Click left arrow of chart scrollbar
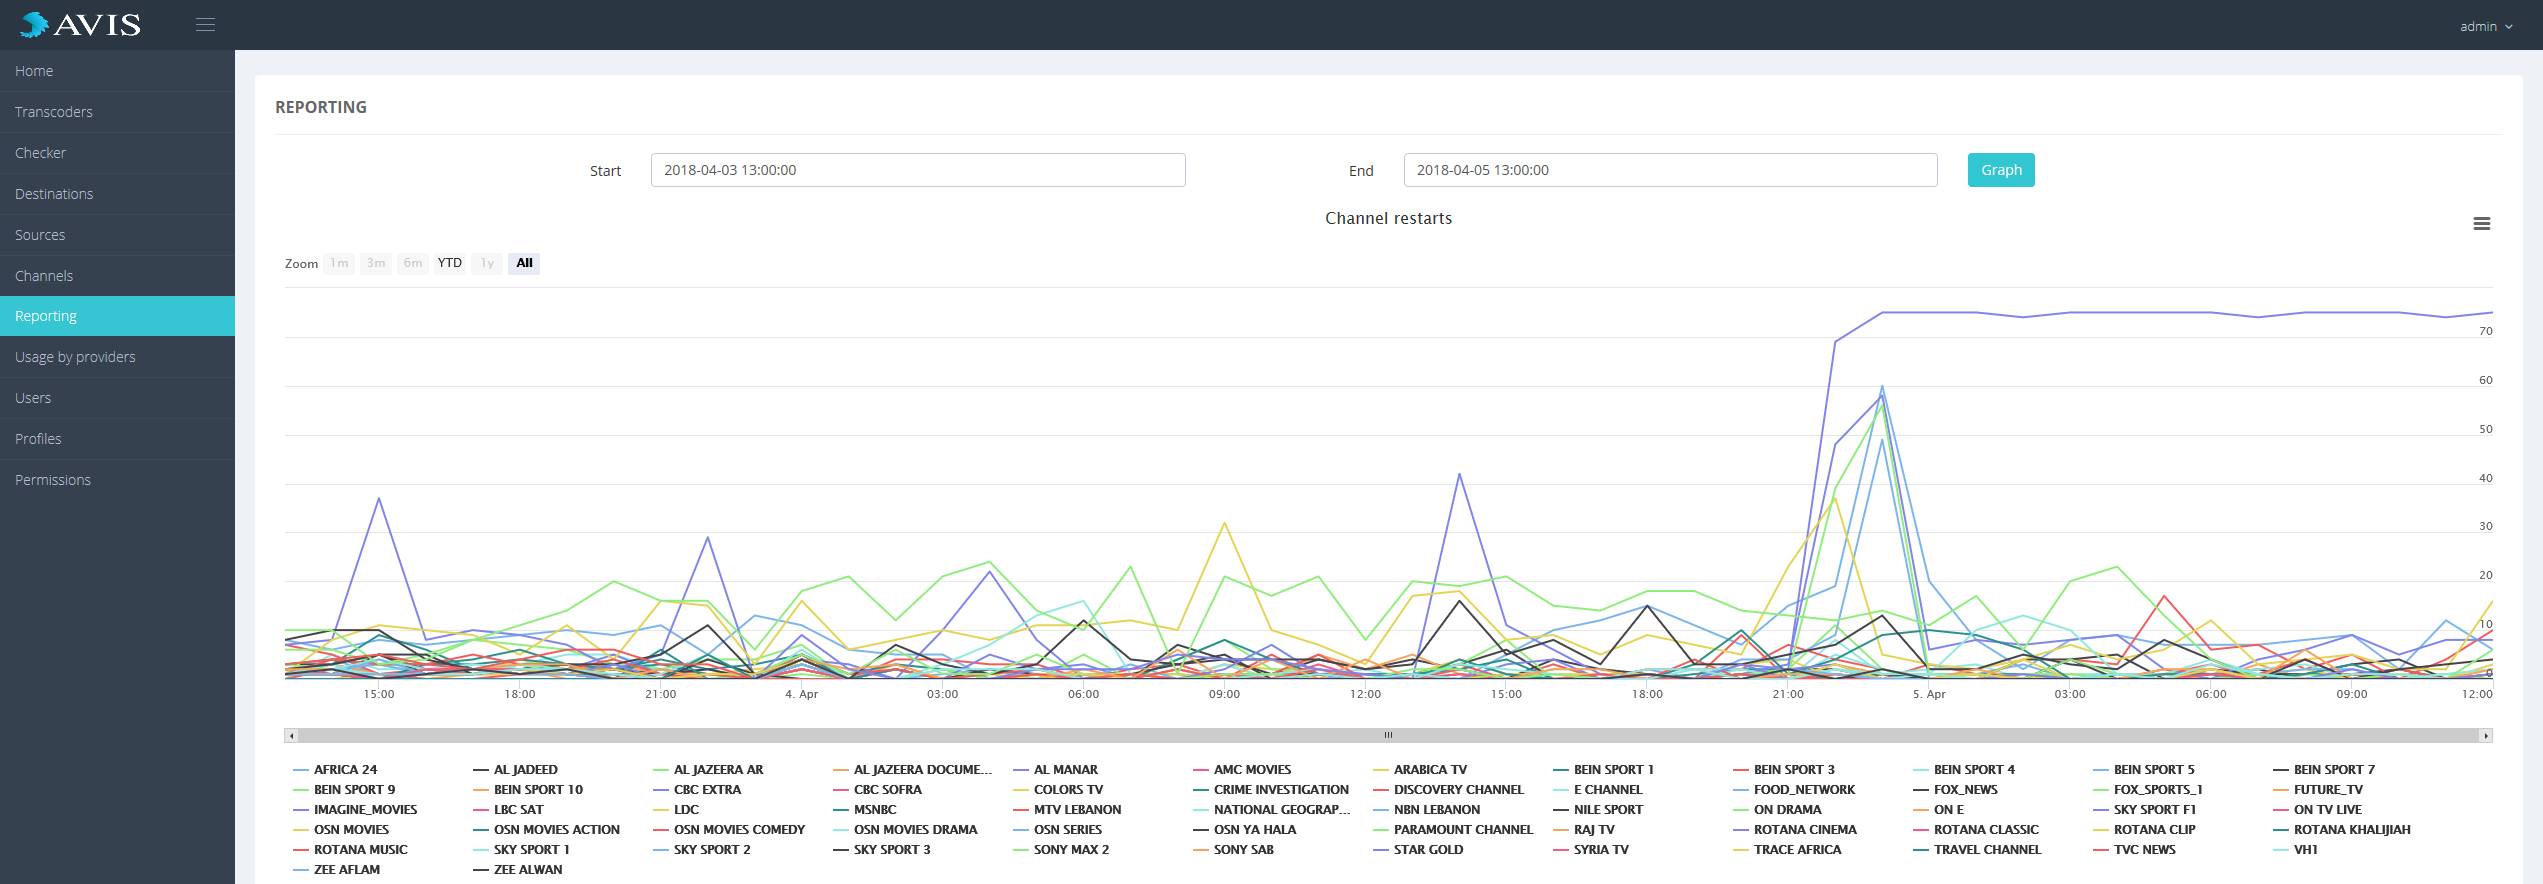2543x884 pixels. tap(292, 736)
